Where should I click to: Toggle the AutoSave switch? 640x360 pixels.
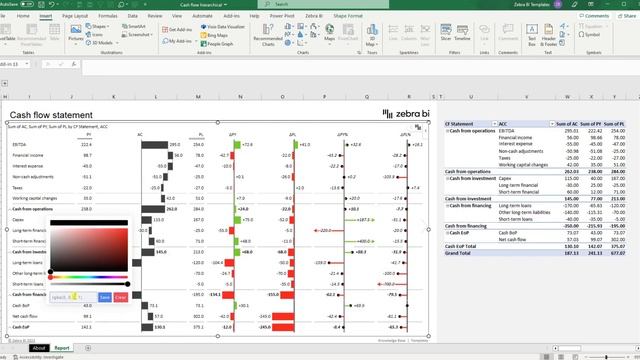27,4
